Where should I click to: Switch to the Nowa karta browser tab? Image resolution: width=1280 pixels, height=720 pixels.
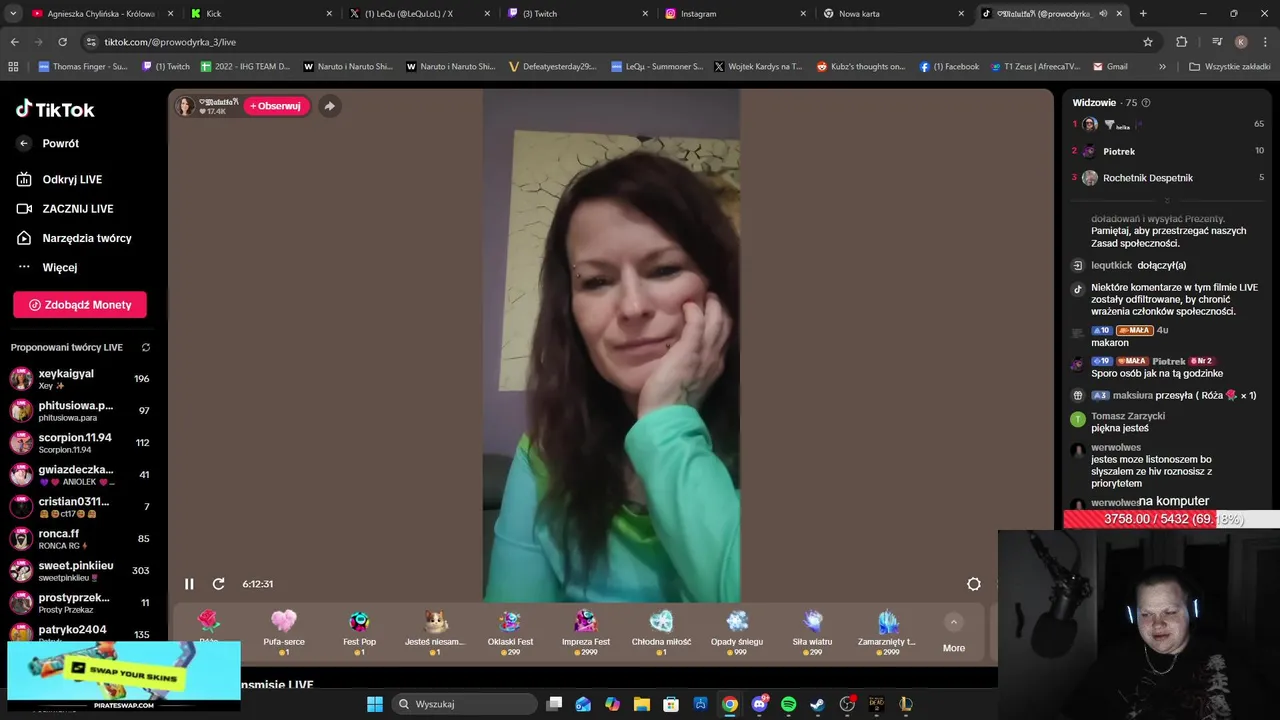point(893,14)
